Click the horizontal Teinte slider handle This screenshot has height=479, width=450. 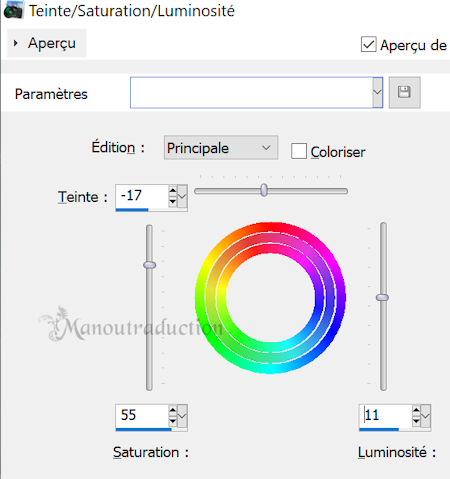point(264,190)
